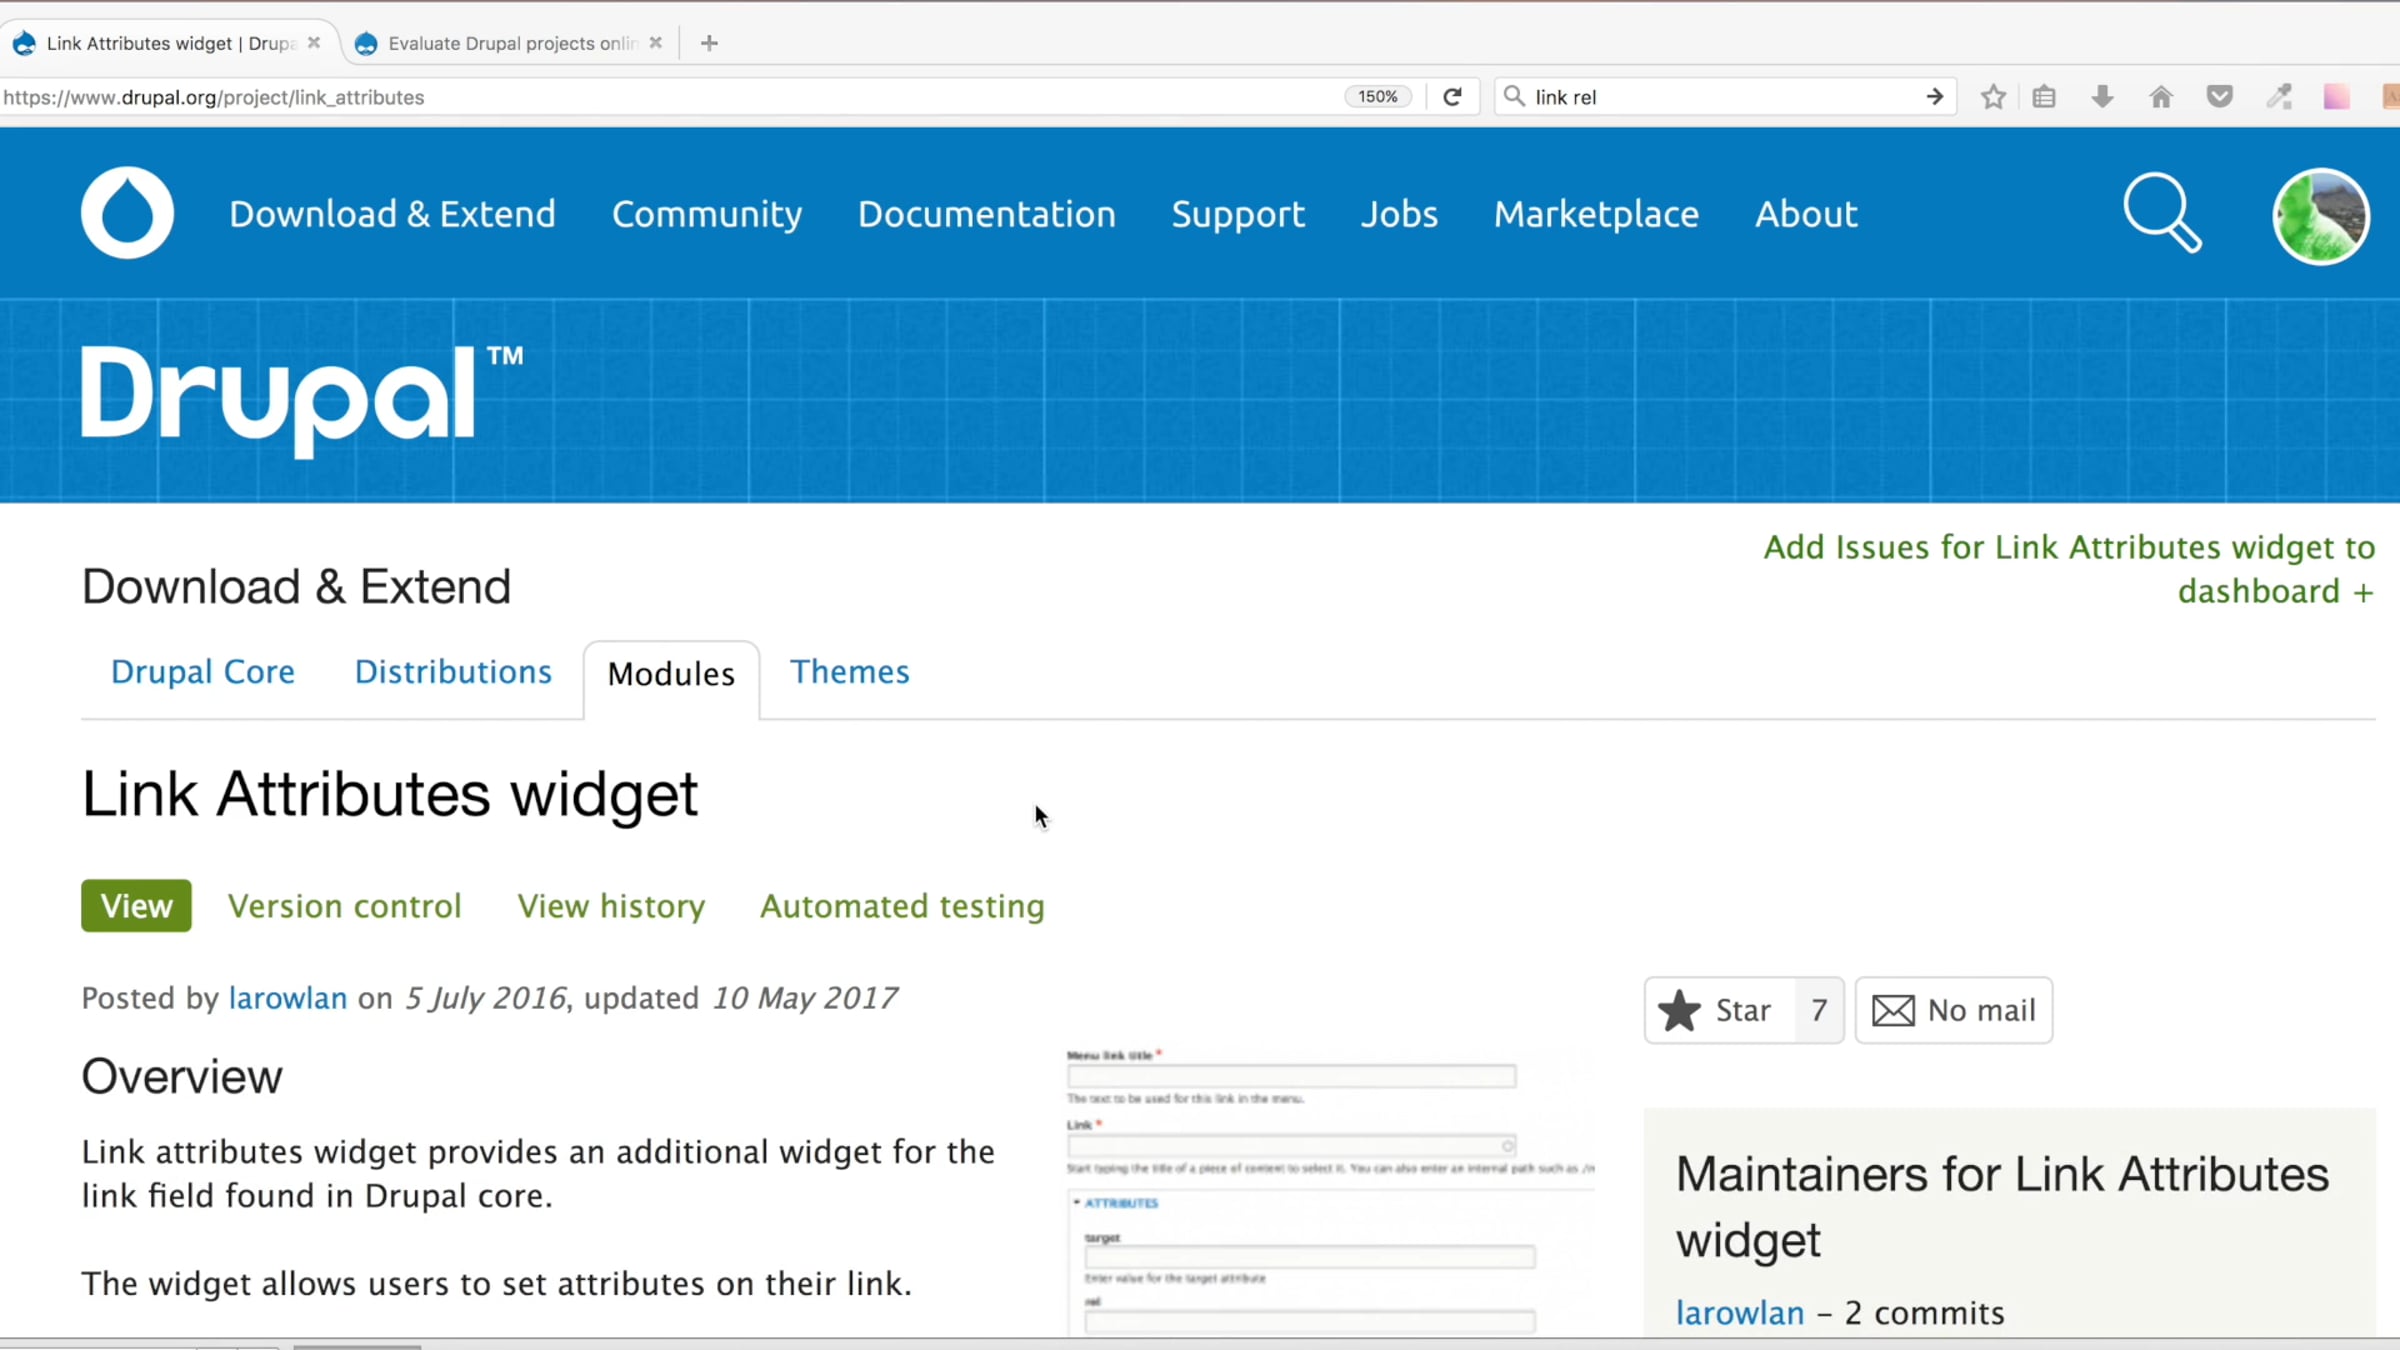Open the Version control tab
Image resolution: width=2400 pixels, height=1350 pixels.
[345, 906]
